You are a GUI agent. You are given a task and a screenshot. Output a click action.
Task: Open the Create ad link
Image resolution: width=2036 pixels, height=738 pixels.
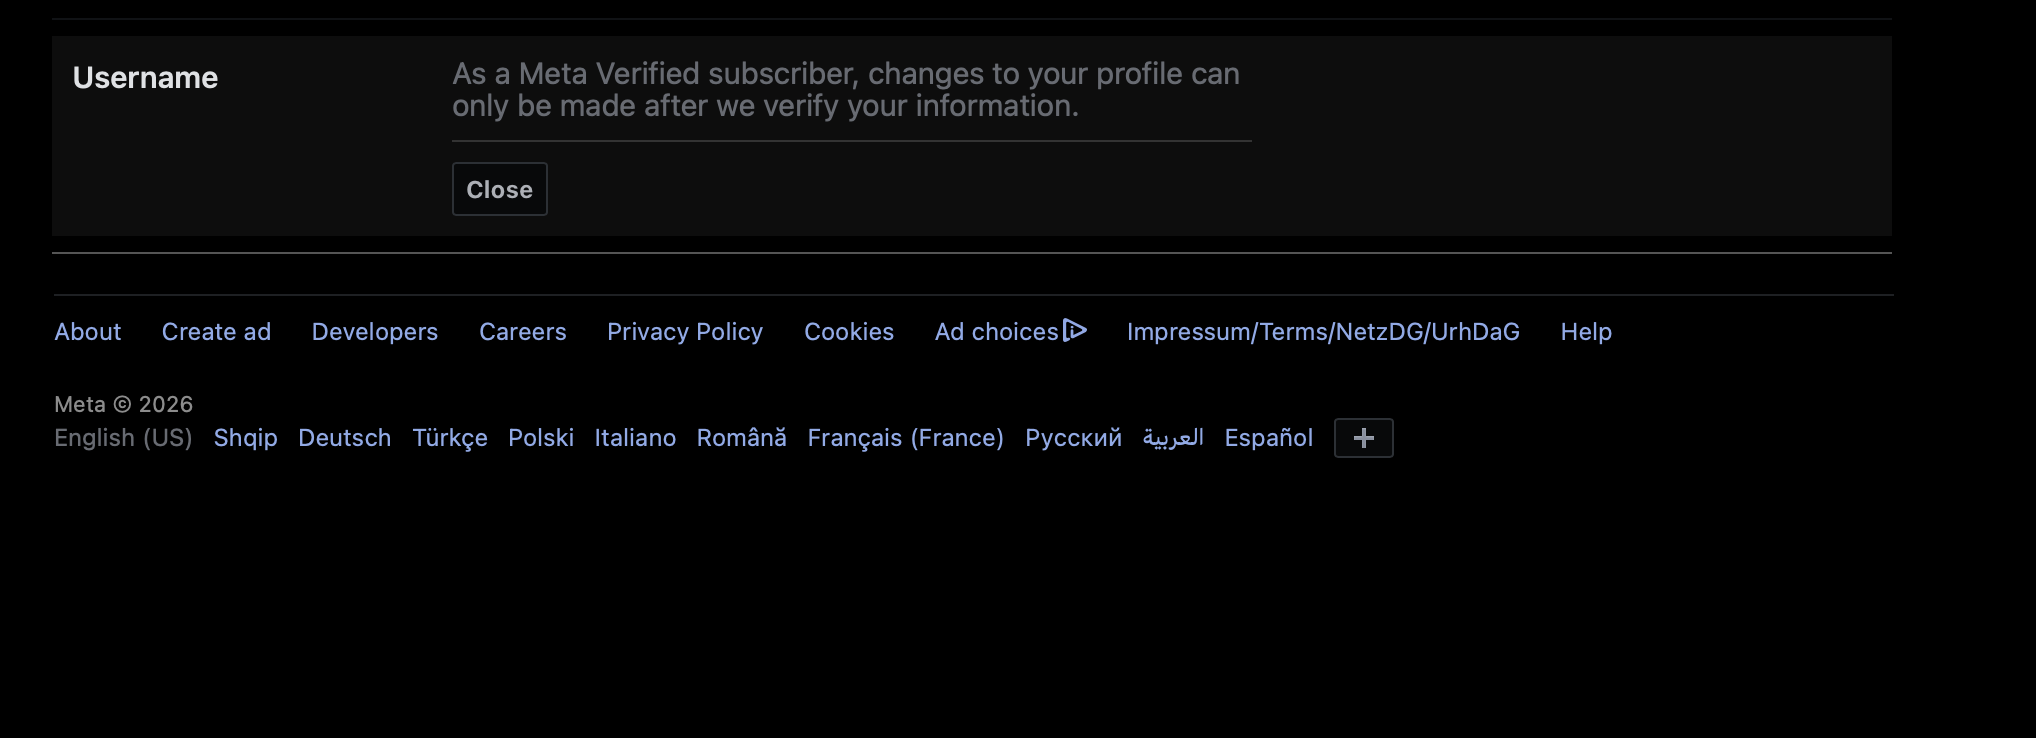(x=216, y=332)
